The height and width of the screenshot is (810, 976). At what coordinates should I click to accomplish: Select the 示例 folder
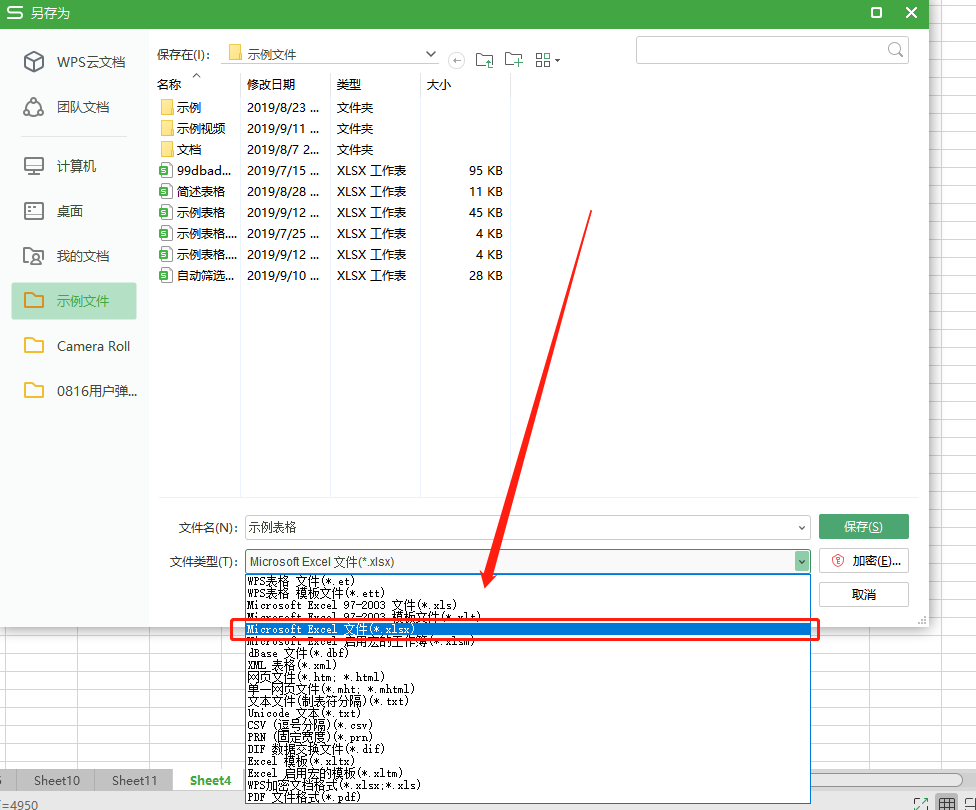click(181, 108)
